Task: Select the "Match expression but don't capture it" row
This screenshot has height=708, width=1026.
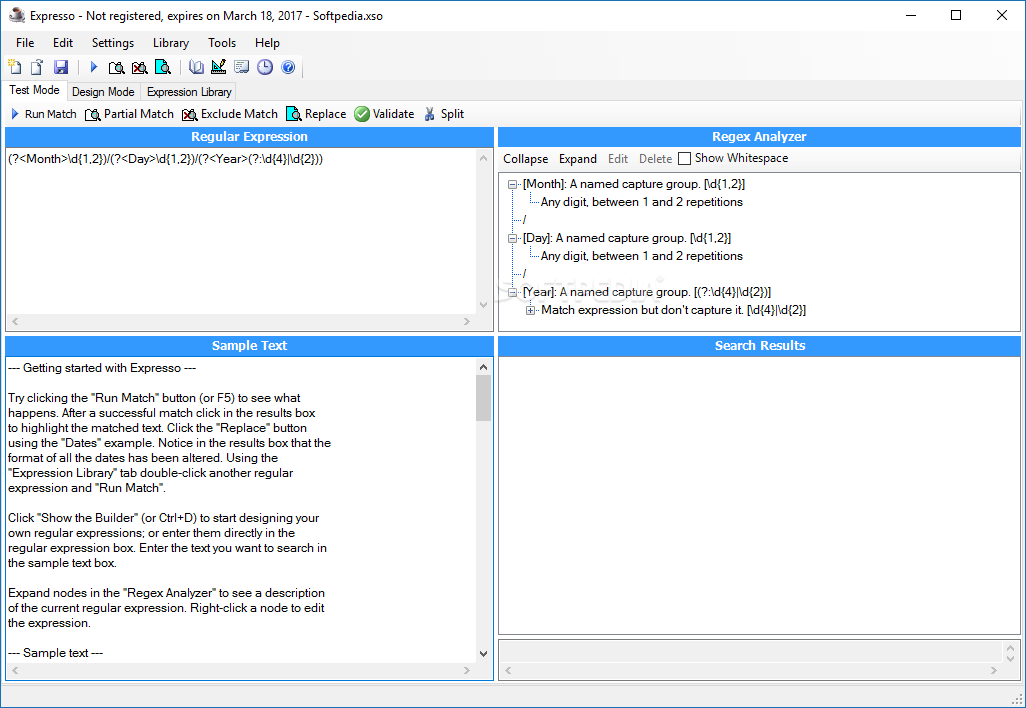Action: click(x=673, y=310)
